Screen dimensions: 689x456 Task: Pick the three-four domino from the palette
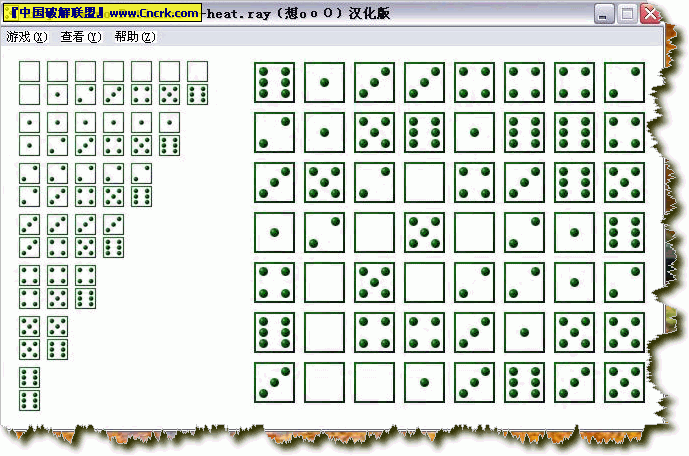point(58,236)
